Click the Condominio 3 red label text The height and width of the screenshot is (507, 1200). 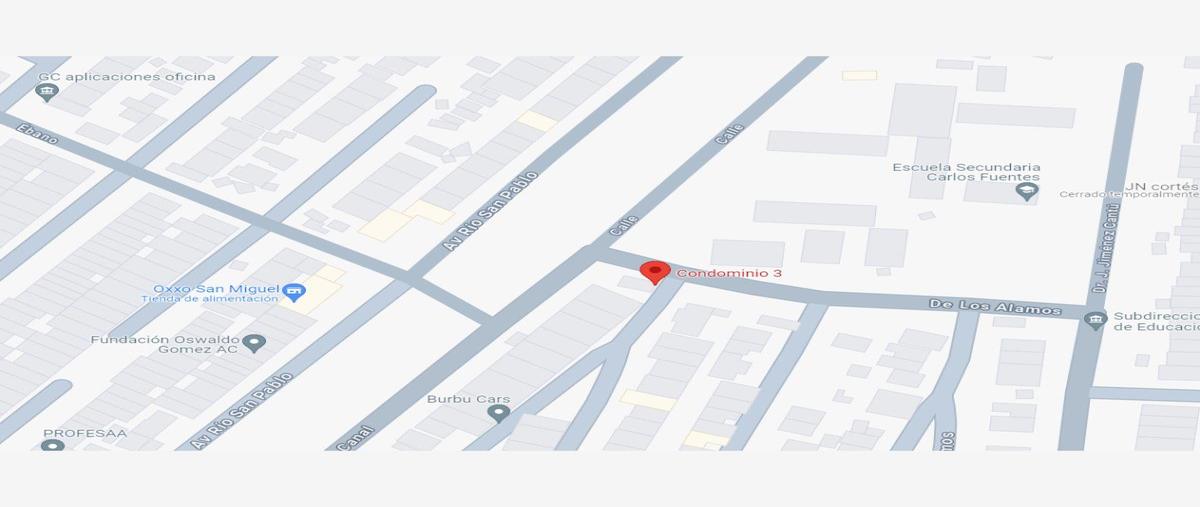[722, 273]
